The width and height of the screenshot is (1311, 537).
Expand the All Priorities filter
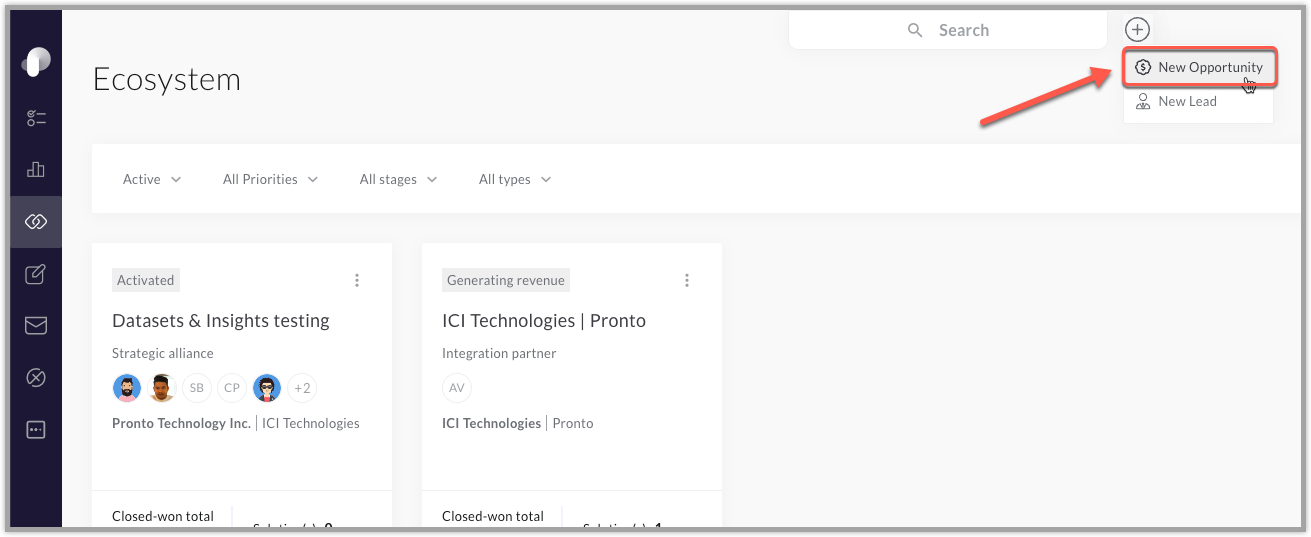coord(270,180)
